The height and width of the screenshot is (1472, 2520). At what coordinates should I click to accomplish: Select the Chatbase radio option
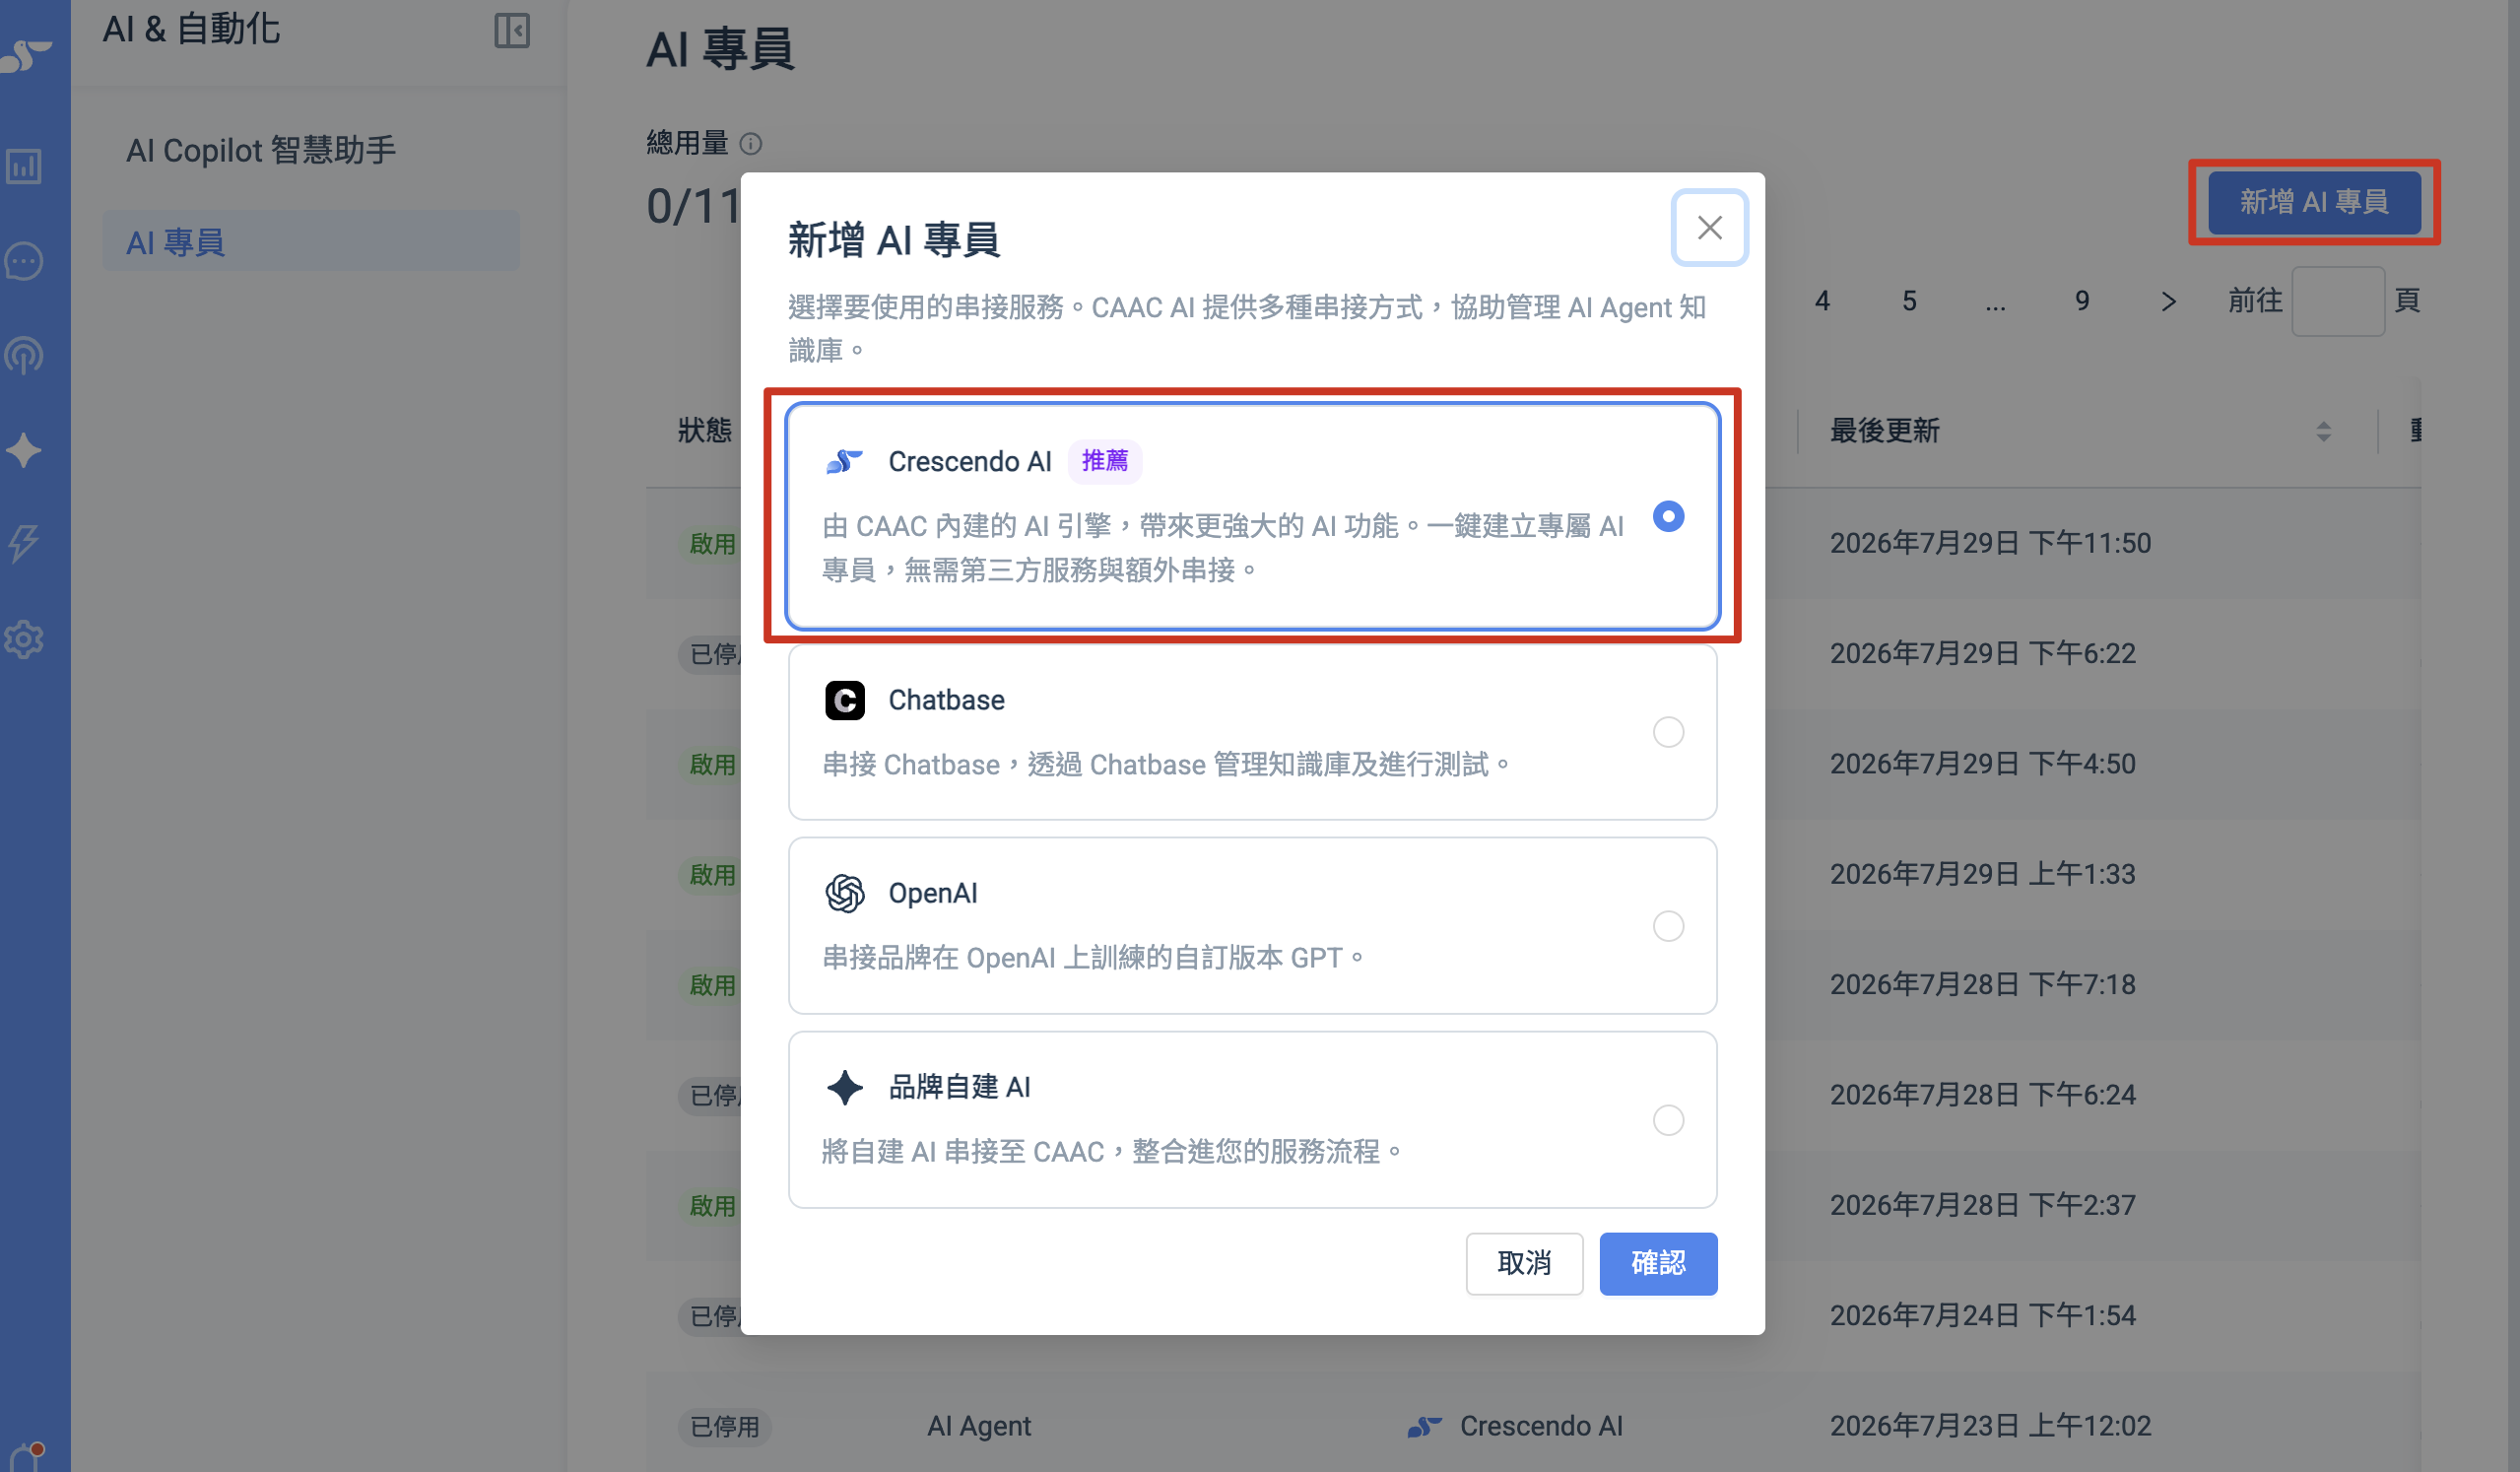click(x=1668, y=732)
